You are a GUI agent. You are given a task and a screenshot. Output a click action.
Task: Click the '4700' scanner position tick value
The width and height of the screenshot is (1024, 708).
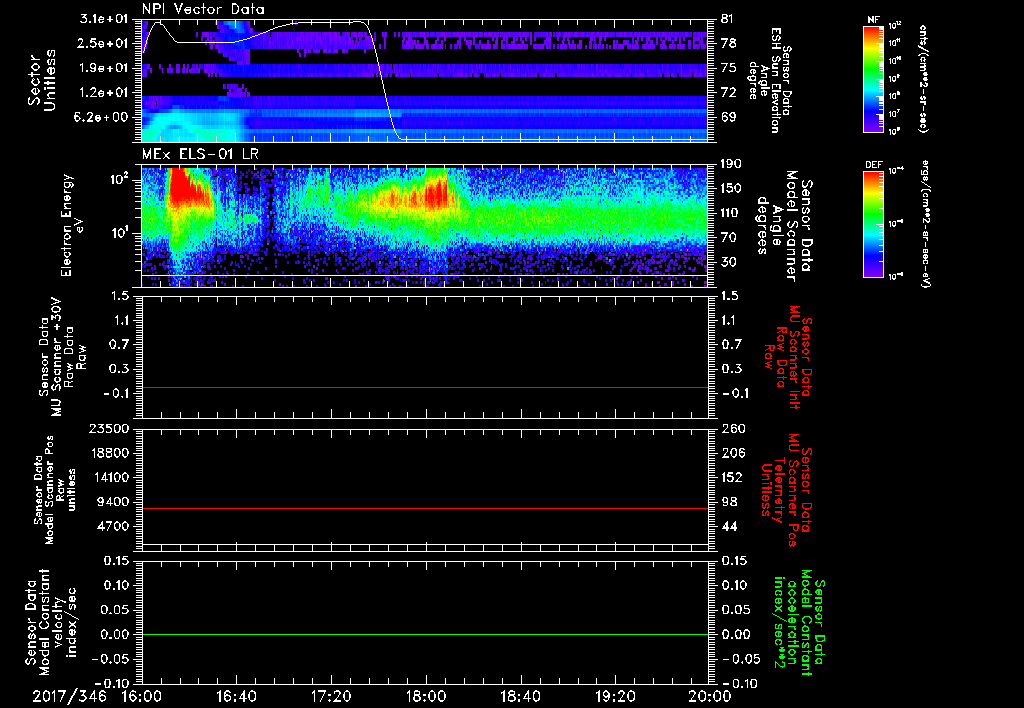112,526
